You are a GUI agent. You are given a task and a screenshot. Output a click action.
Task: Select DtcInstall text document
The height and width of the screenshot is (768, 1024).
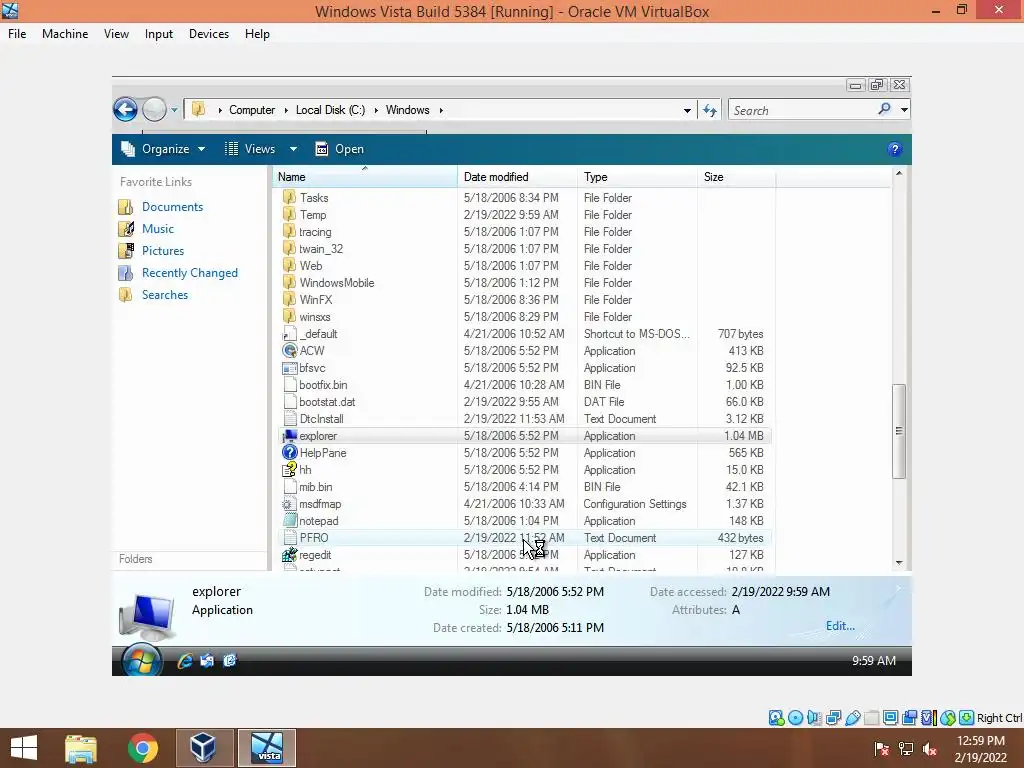321,419
